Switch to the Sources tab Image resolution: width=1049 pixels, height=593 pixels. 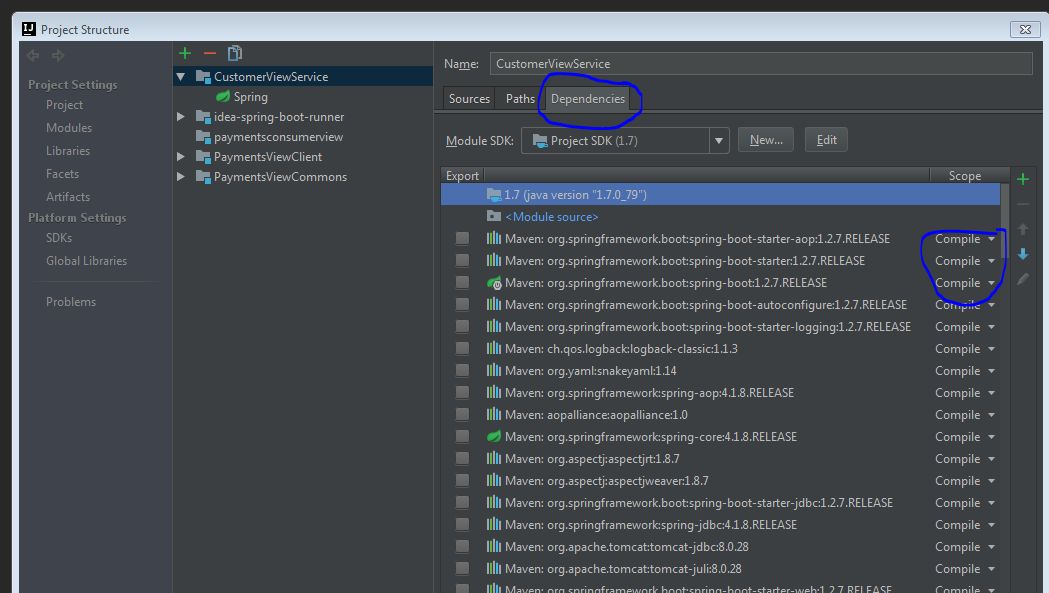pos(469,98)
